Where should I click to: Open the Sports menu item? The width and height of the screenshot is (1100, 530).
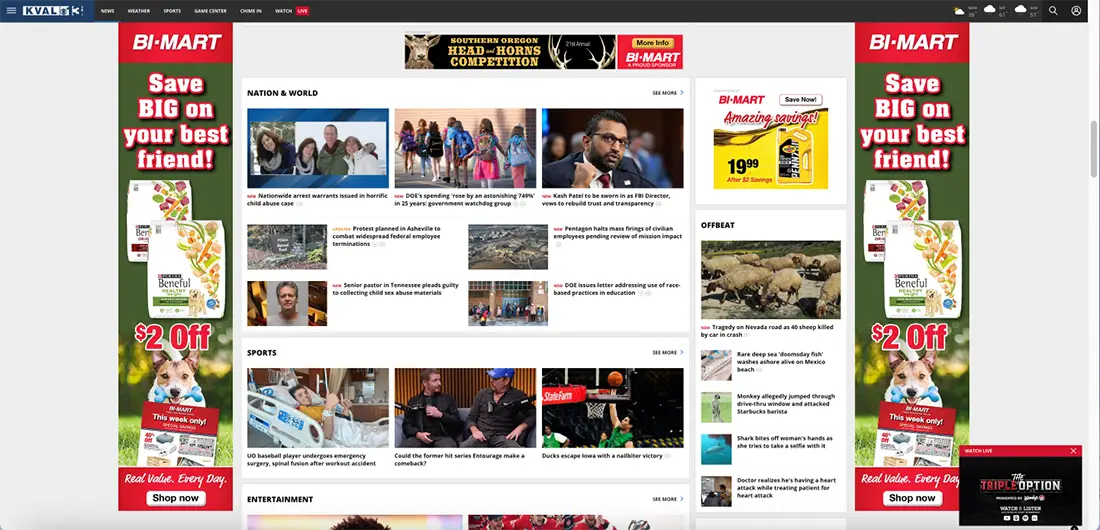click(x=172, y=11)
